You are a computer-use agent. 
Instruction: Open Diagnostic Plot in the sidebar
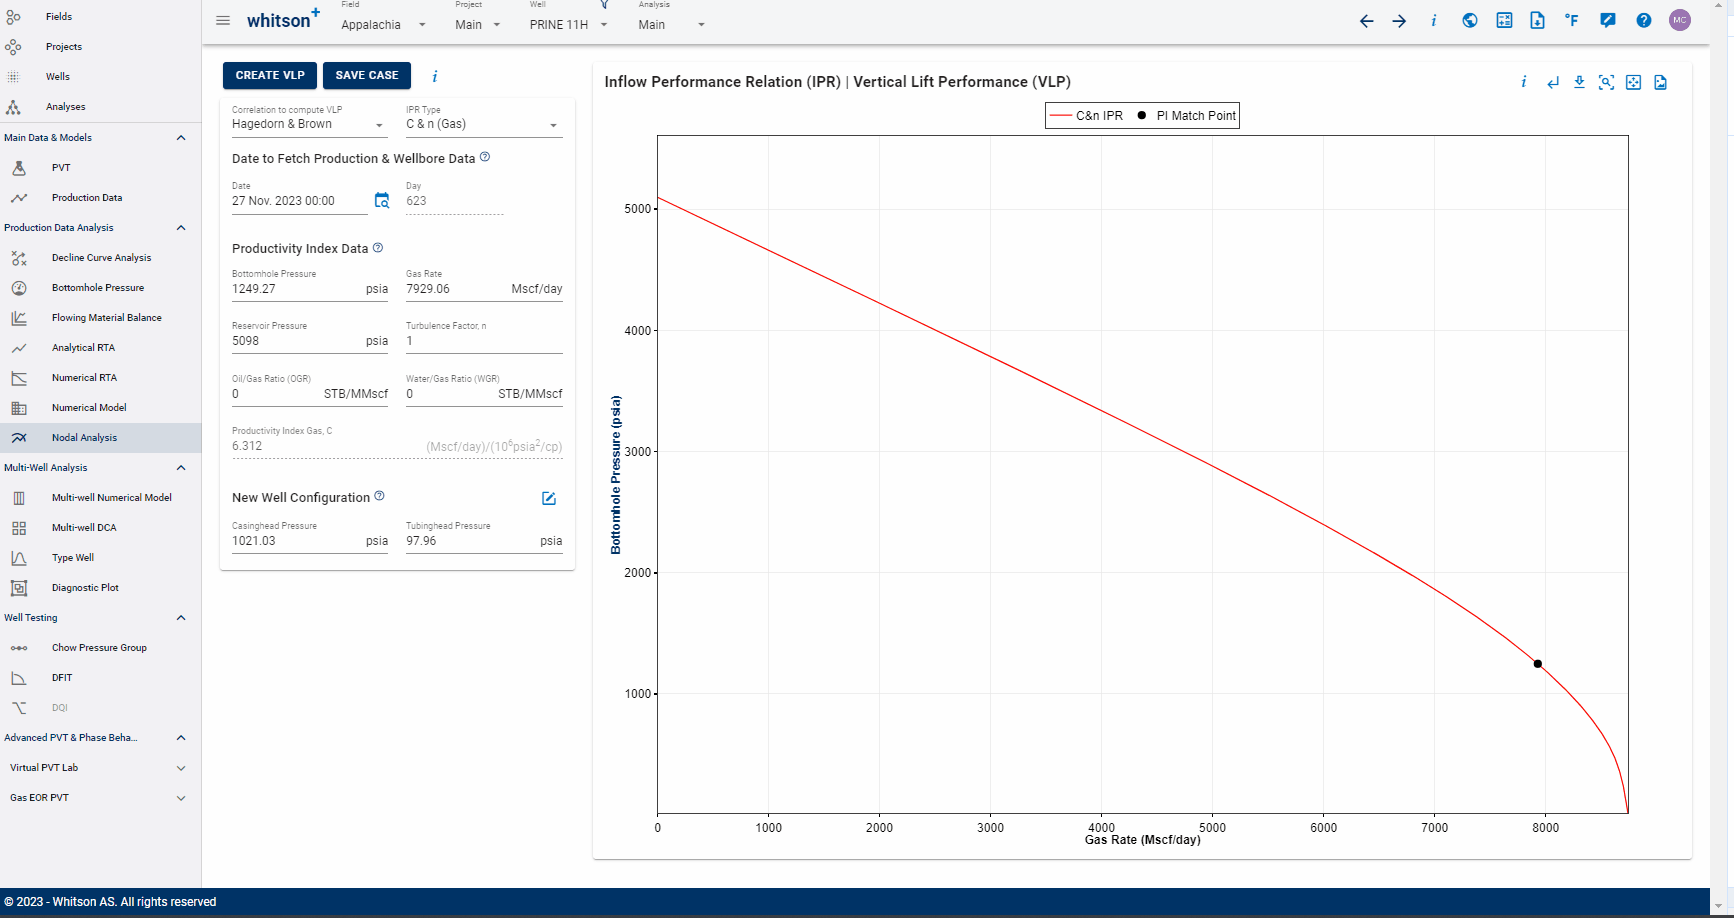coord(100,588)
